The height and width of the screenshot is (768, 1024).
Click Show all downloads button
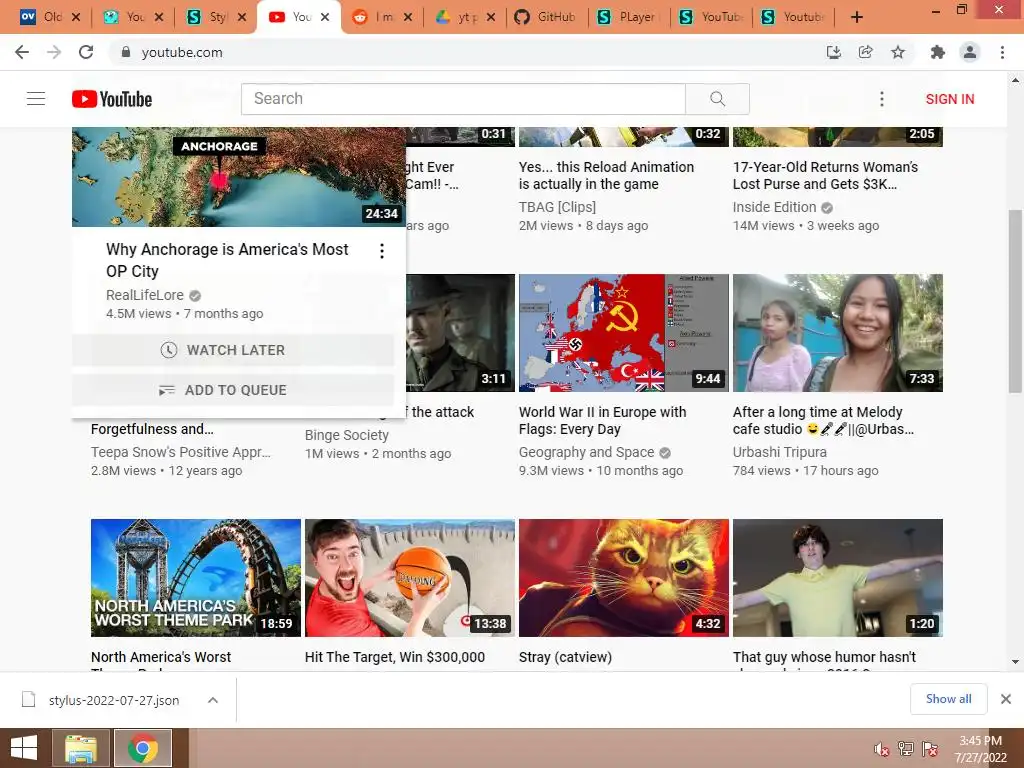pyautogui.click(x=948, y=699)
